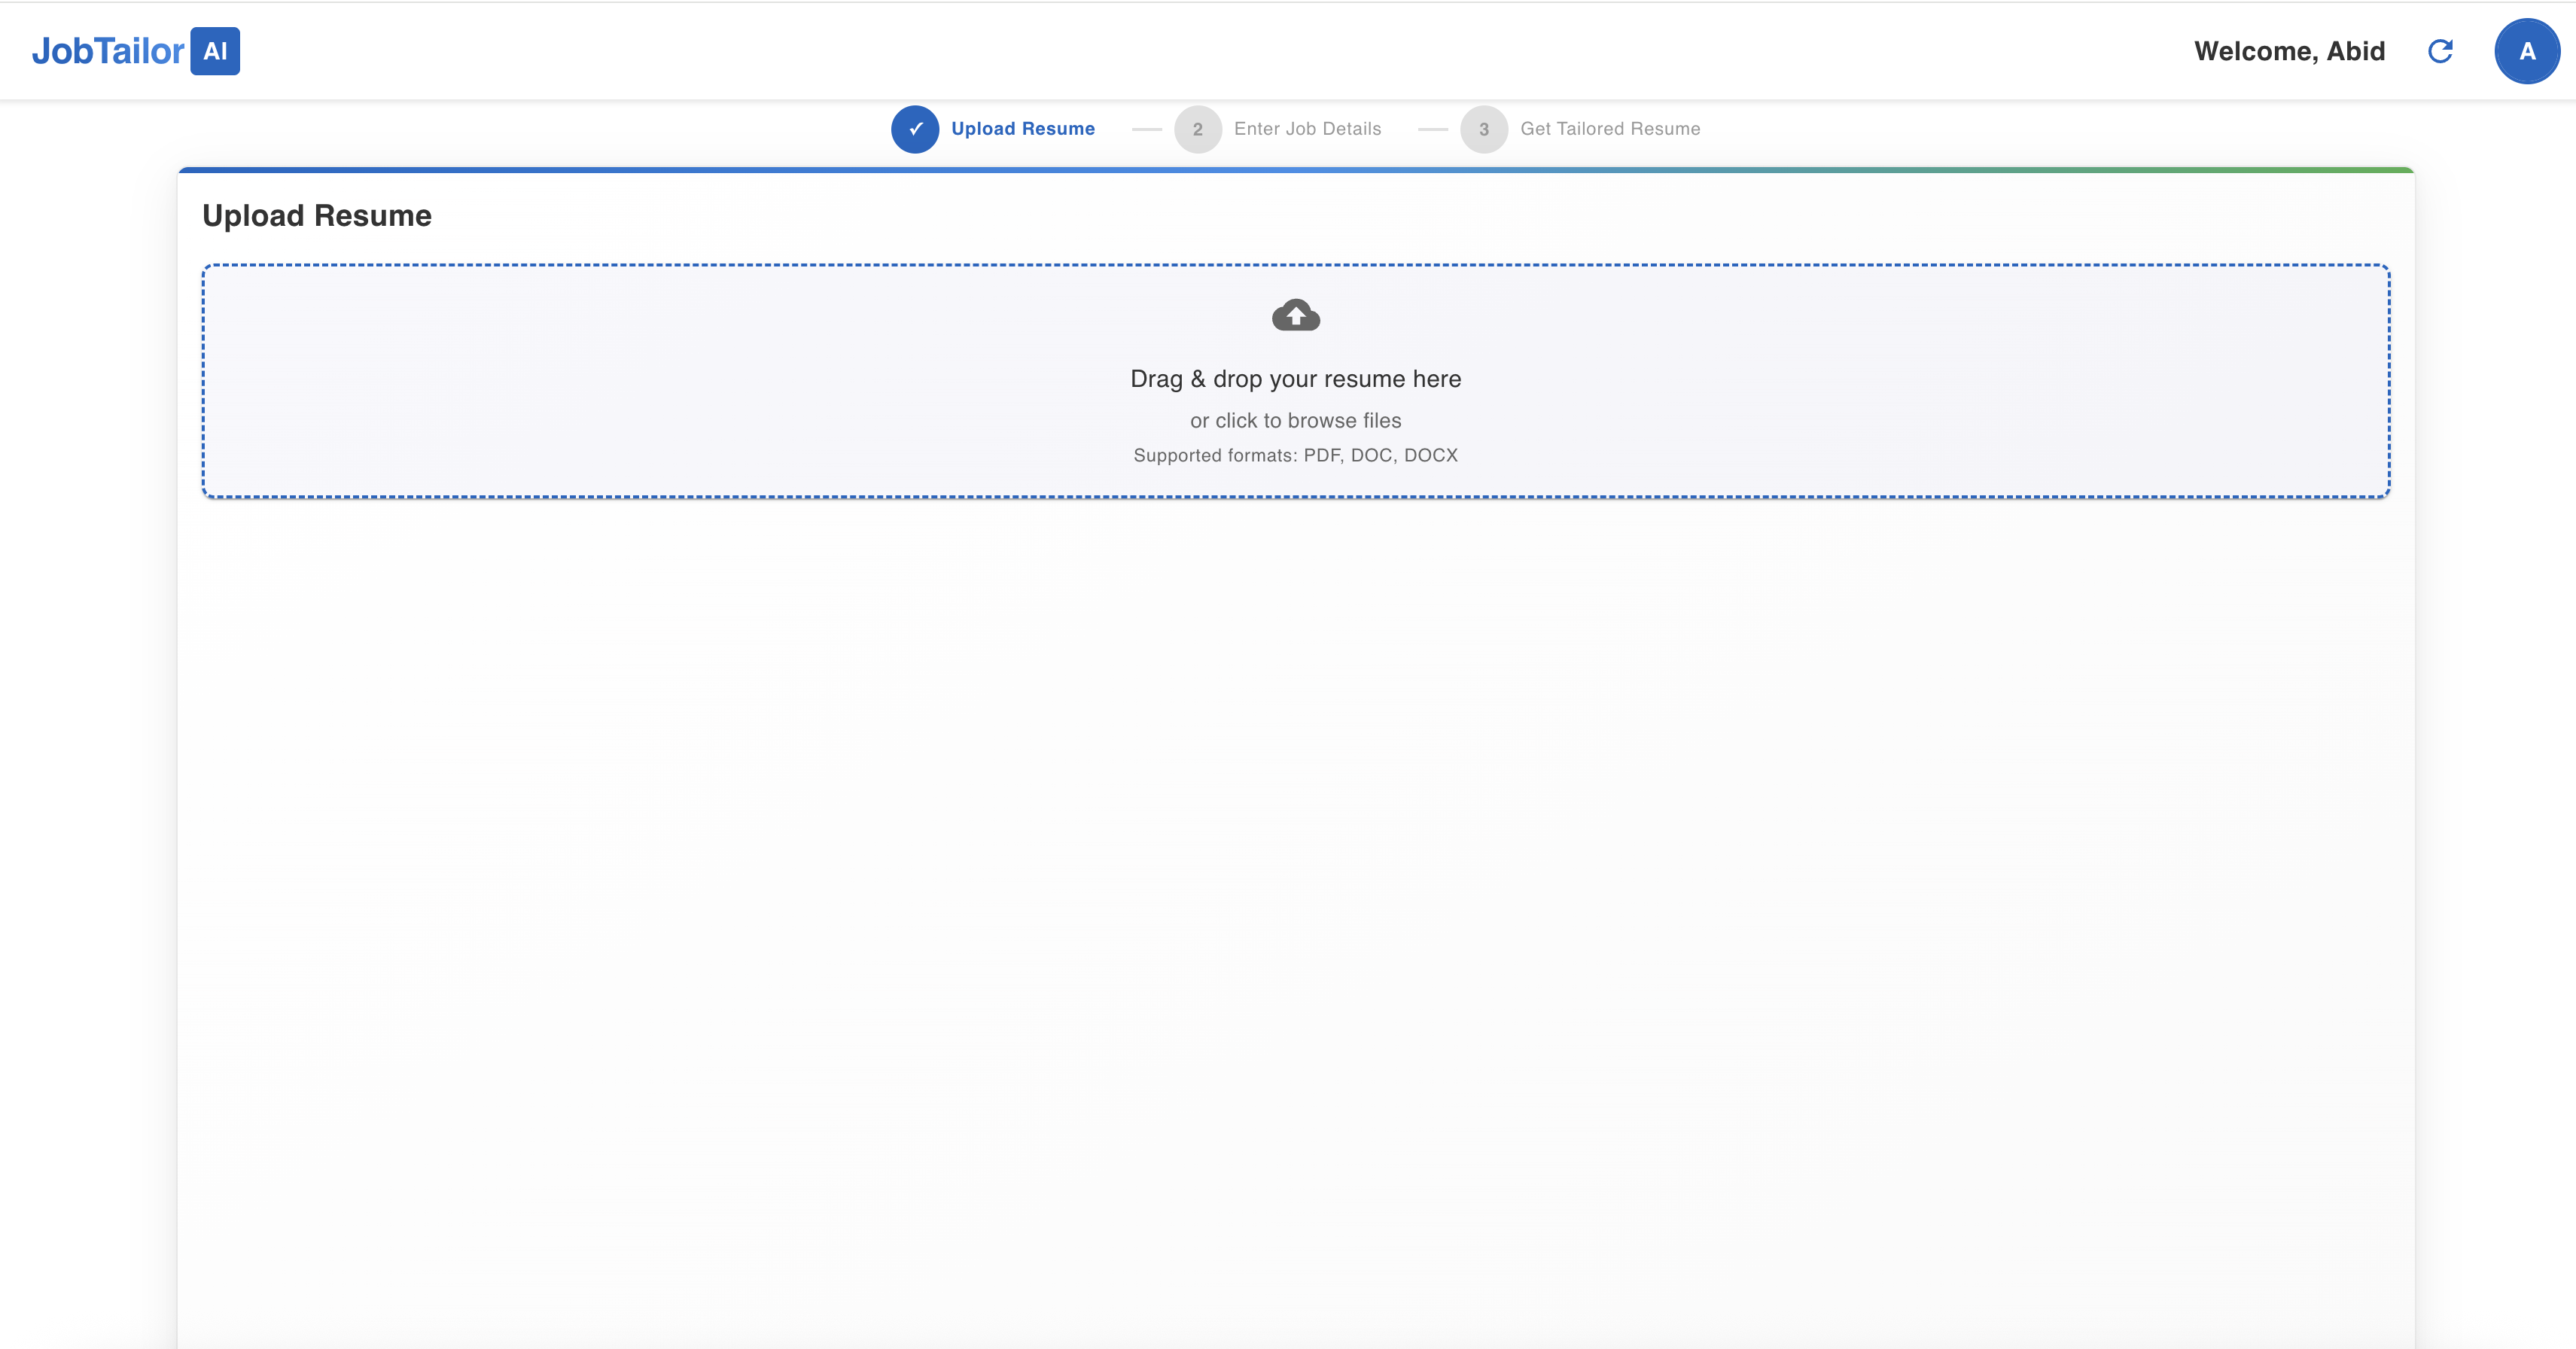Screen dimensions: 2576x1349
Task: Click 'or click to browse files' text
Action: 1295,421
